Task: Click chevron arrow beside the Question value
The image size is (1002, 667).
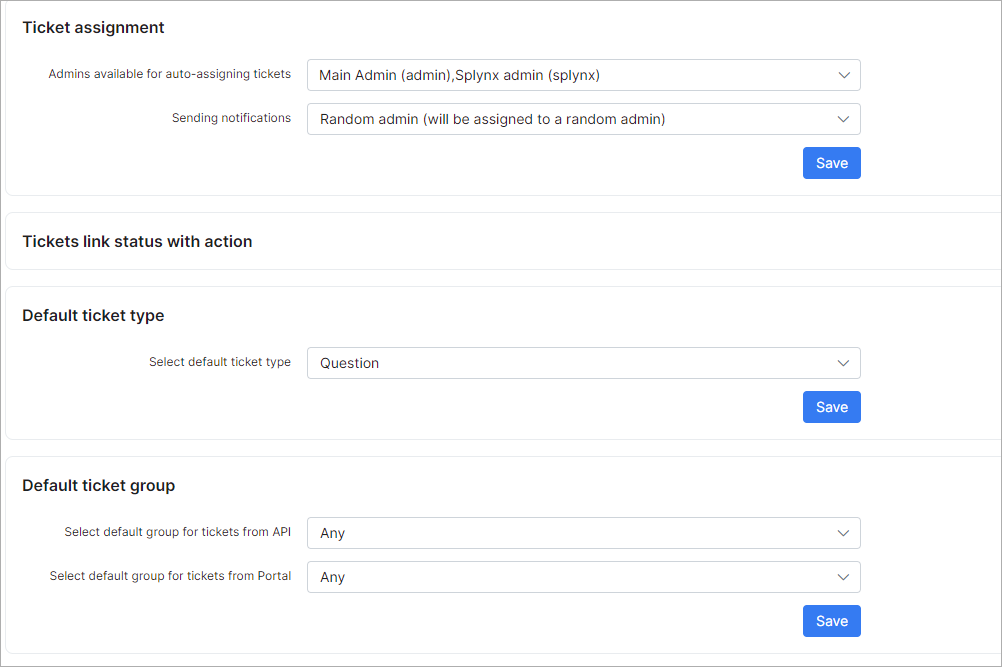Action: (x=843, y=363)
